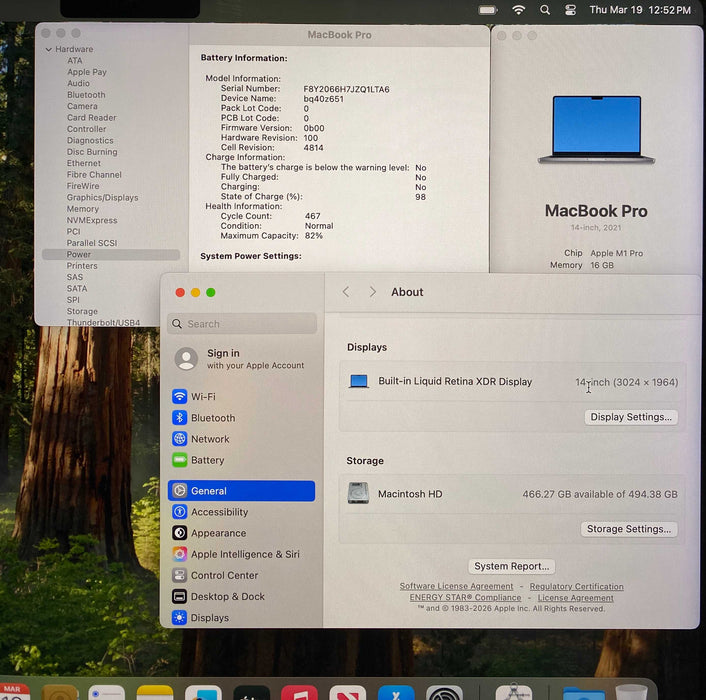Click the Macintosh HD drive icon
Image resolution: width=706 pixels, height=700 pixels.
pos(358,493)
